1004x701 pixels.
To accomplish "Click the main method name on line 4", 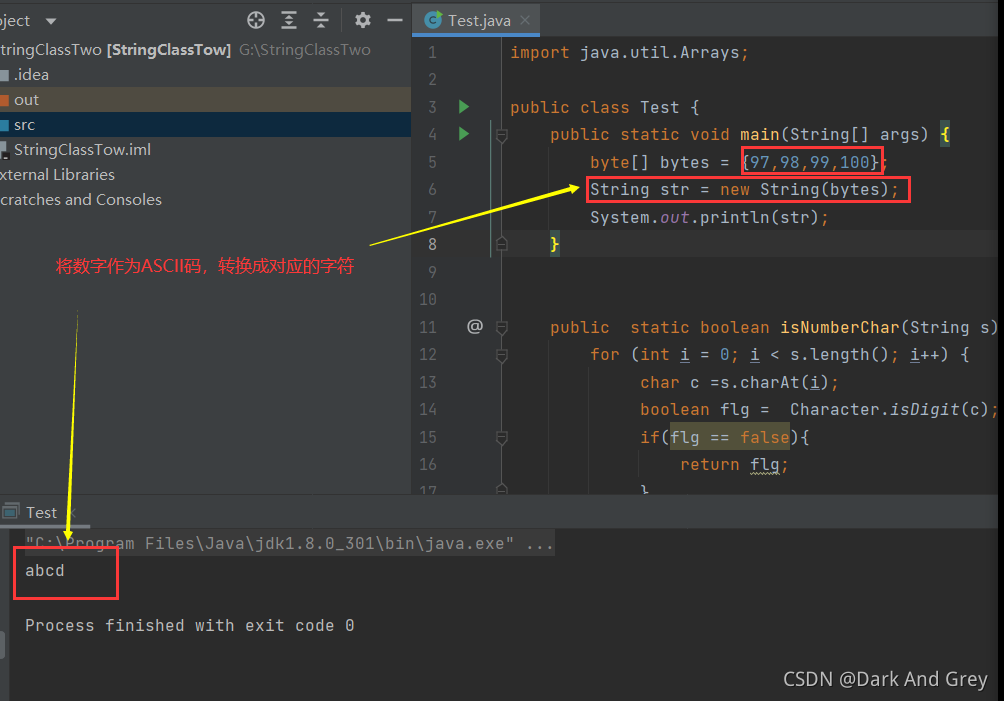I will [x=759, y=134].
